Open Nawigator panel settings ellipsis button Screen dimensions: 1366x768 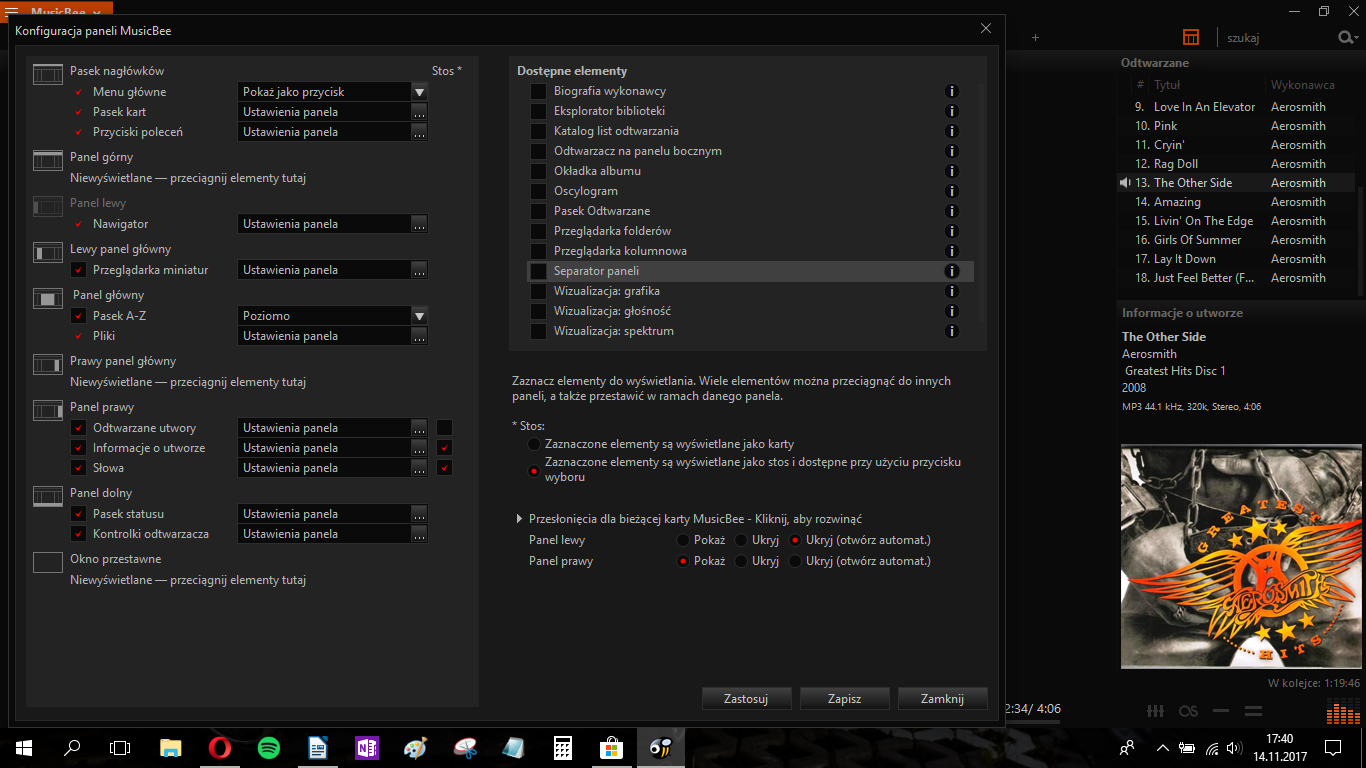[x=419, y=224]
